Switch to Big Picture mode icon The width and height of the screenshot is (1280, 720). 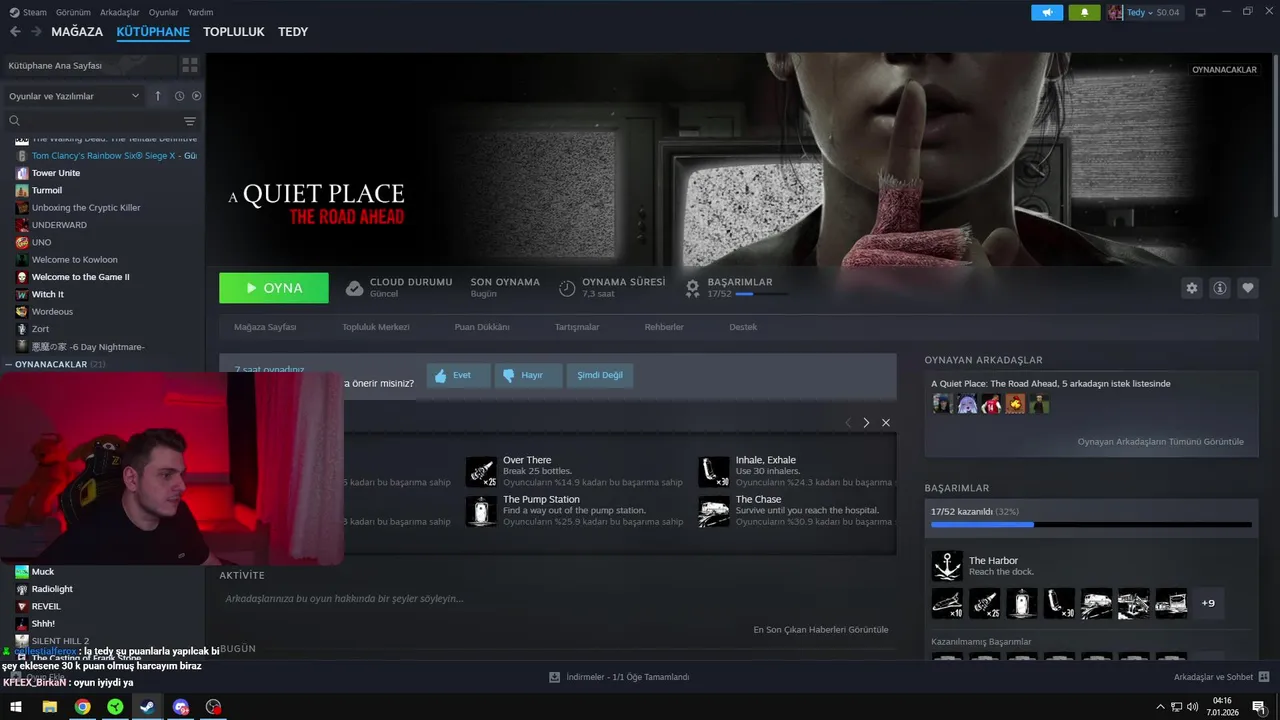point(1201,12)
